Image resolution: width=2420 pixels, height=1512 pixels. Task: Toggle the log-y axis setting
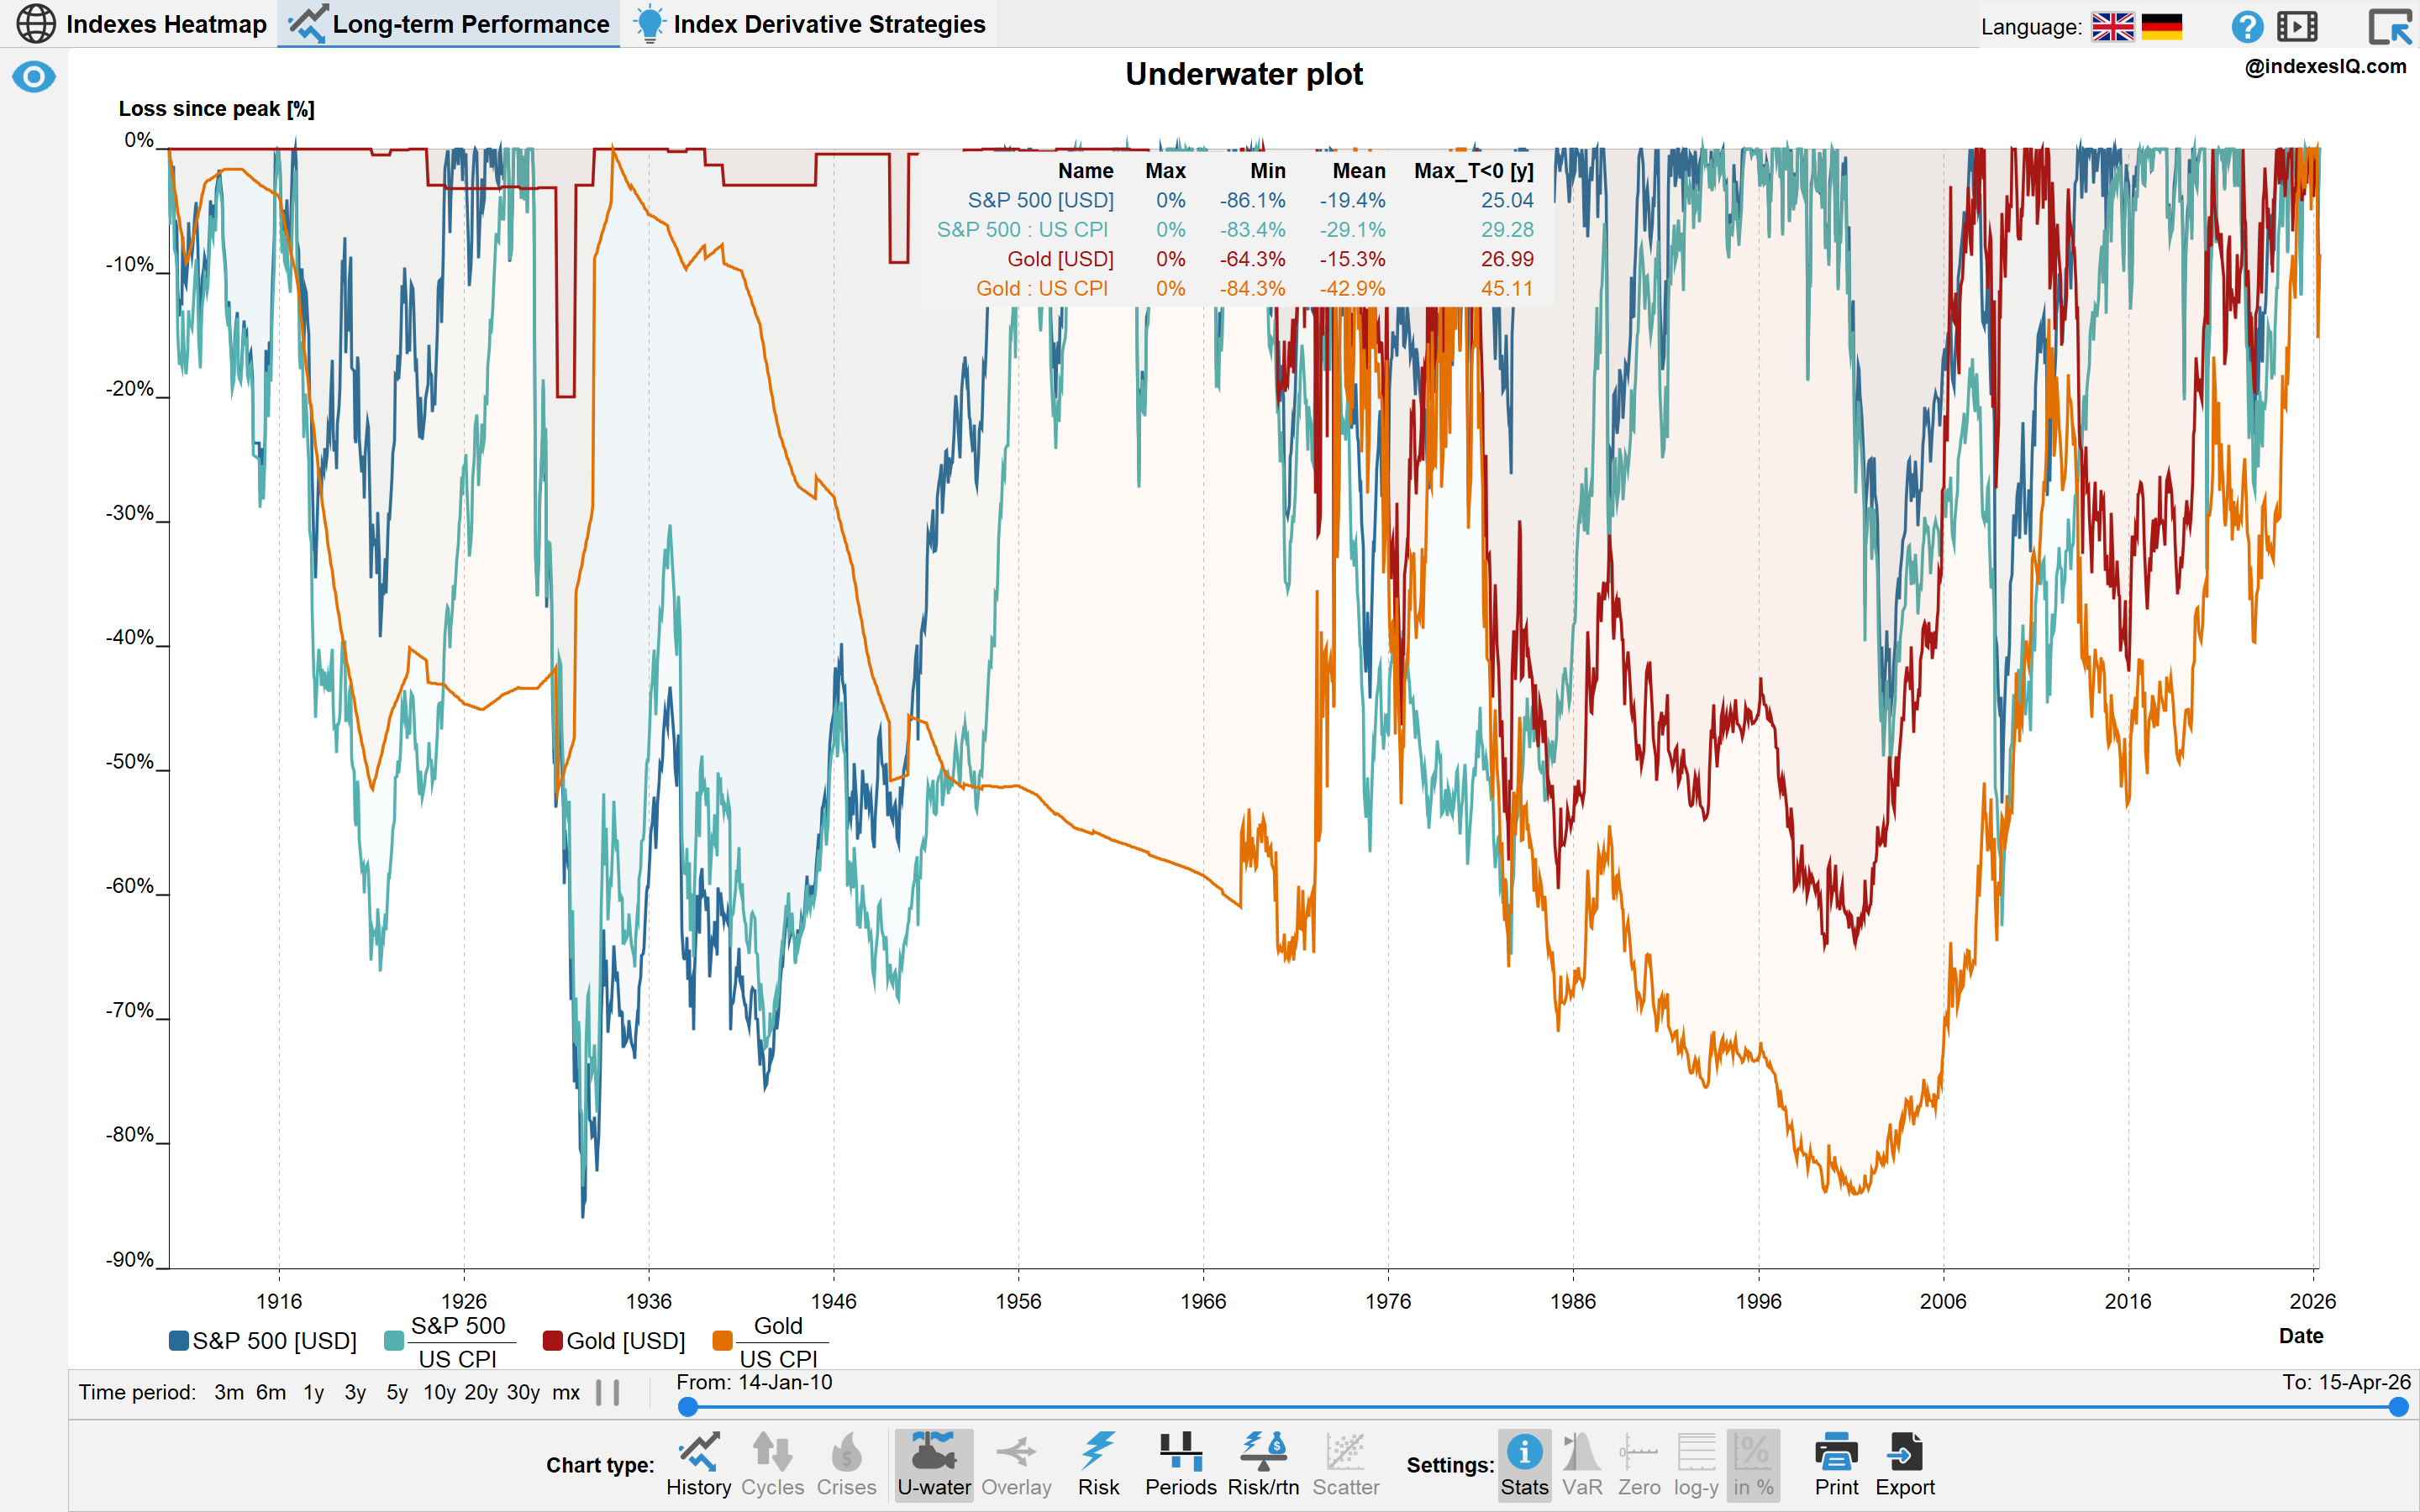(x=1696, y=1465)
